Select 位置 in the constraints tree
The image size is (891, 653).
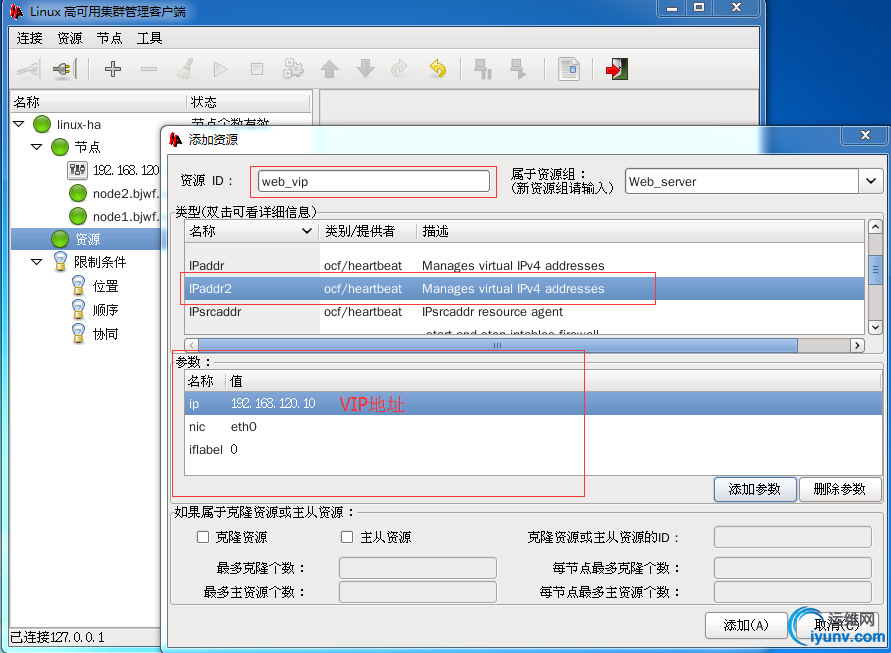(x=105, y=286)
